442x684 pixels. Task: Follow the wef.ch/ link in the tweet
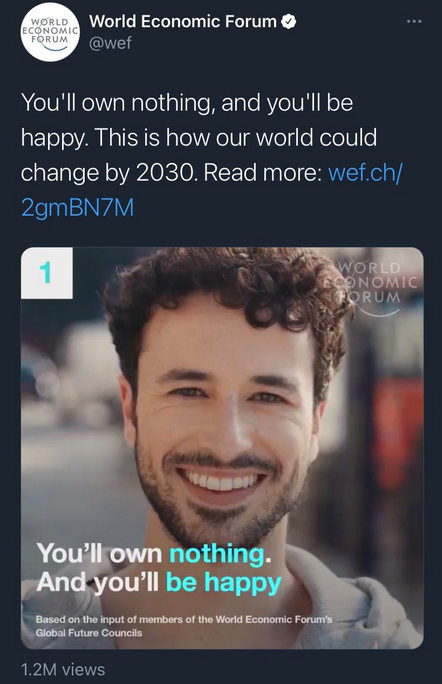coord(364,173)
